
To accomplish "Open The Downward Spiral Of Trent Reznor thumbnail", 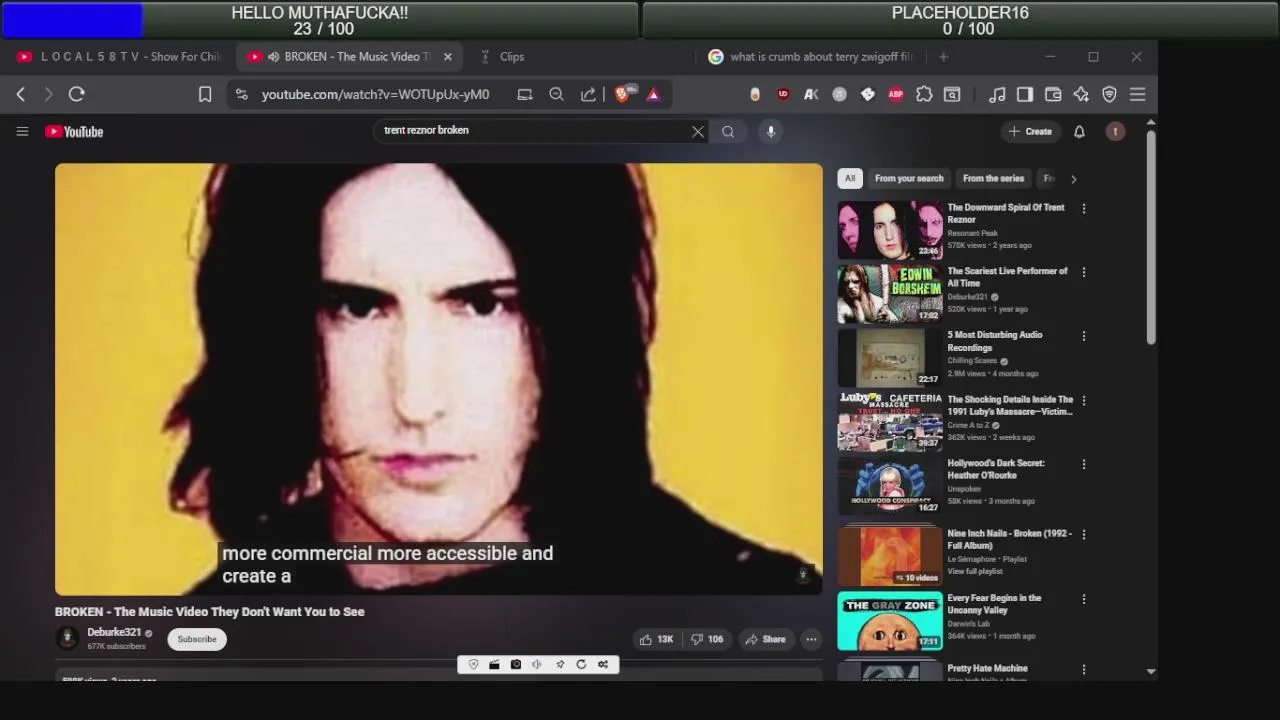I will click(890, 230).
